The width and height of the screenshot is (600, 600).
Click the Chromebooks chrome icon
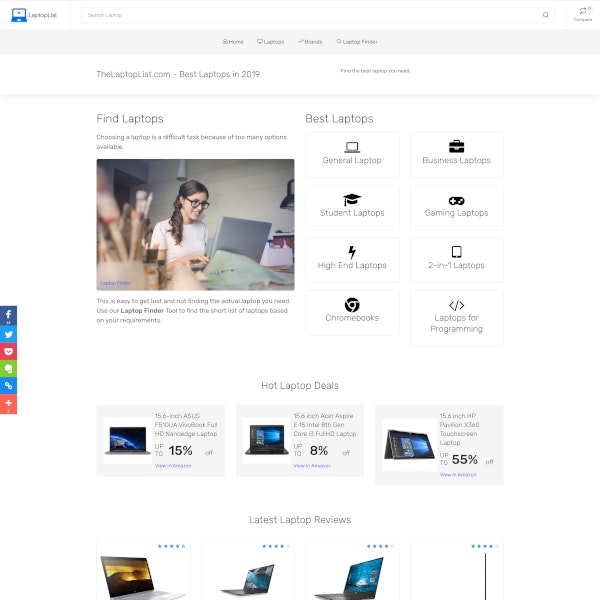click(x=352, y=305)
